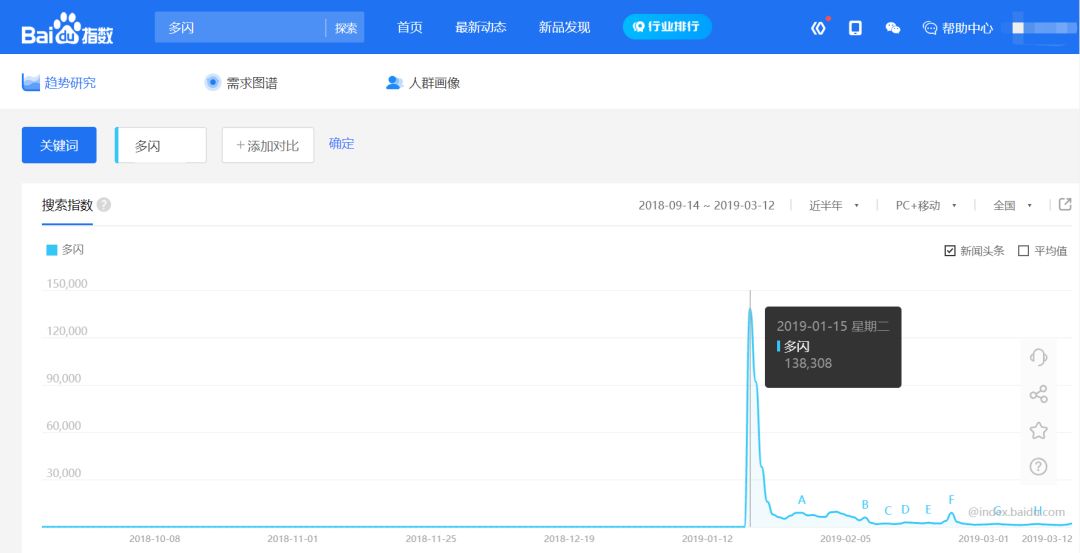
Task: Open 新品发现 menu item
Action: (x=564, y=28)
